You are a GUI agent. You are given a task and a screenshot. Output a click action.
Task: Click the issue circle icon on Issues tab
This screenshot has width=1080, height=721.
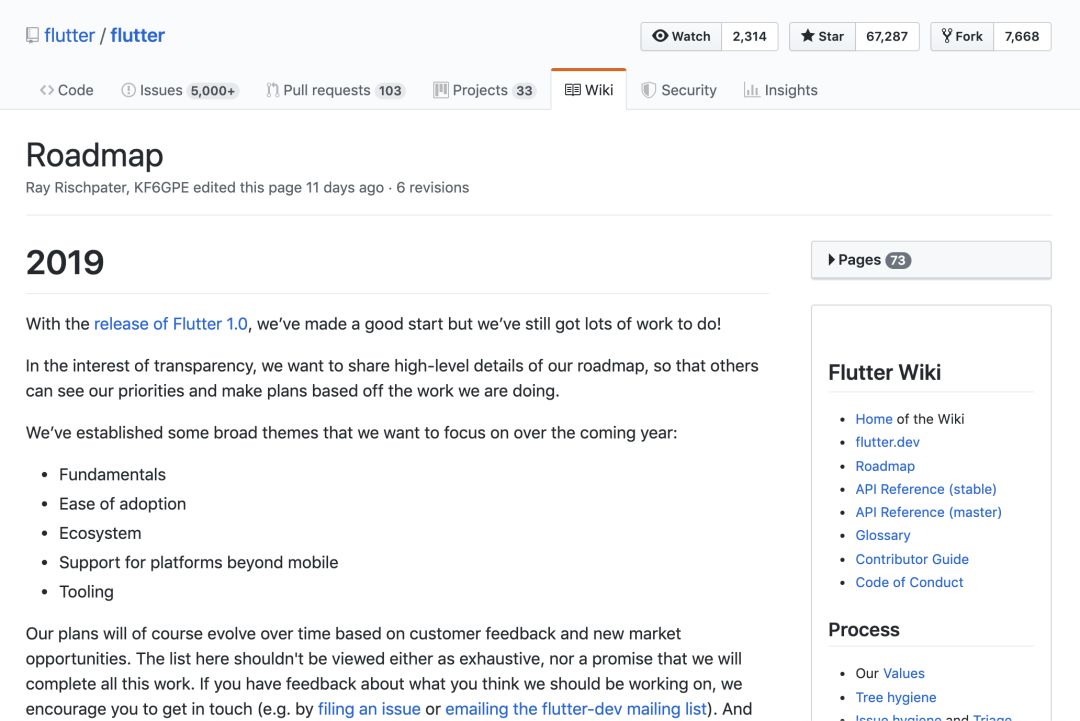click(x=128, y=90)
